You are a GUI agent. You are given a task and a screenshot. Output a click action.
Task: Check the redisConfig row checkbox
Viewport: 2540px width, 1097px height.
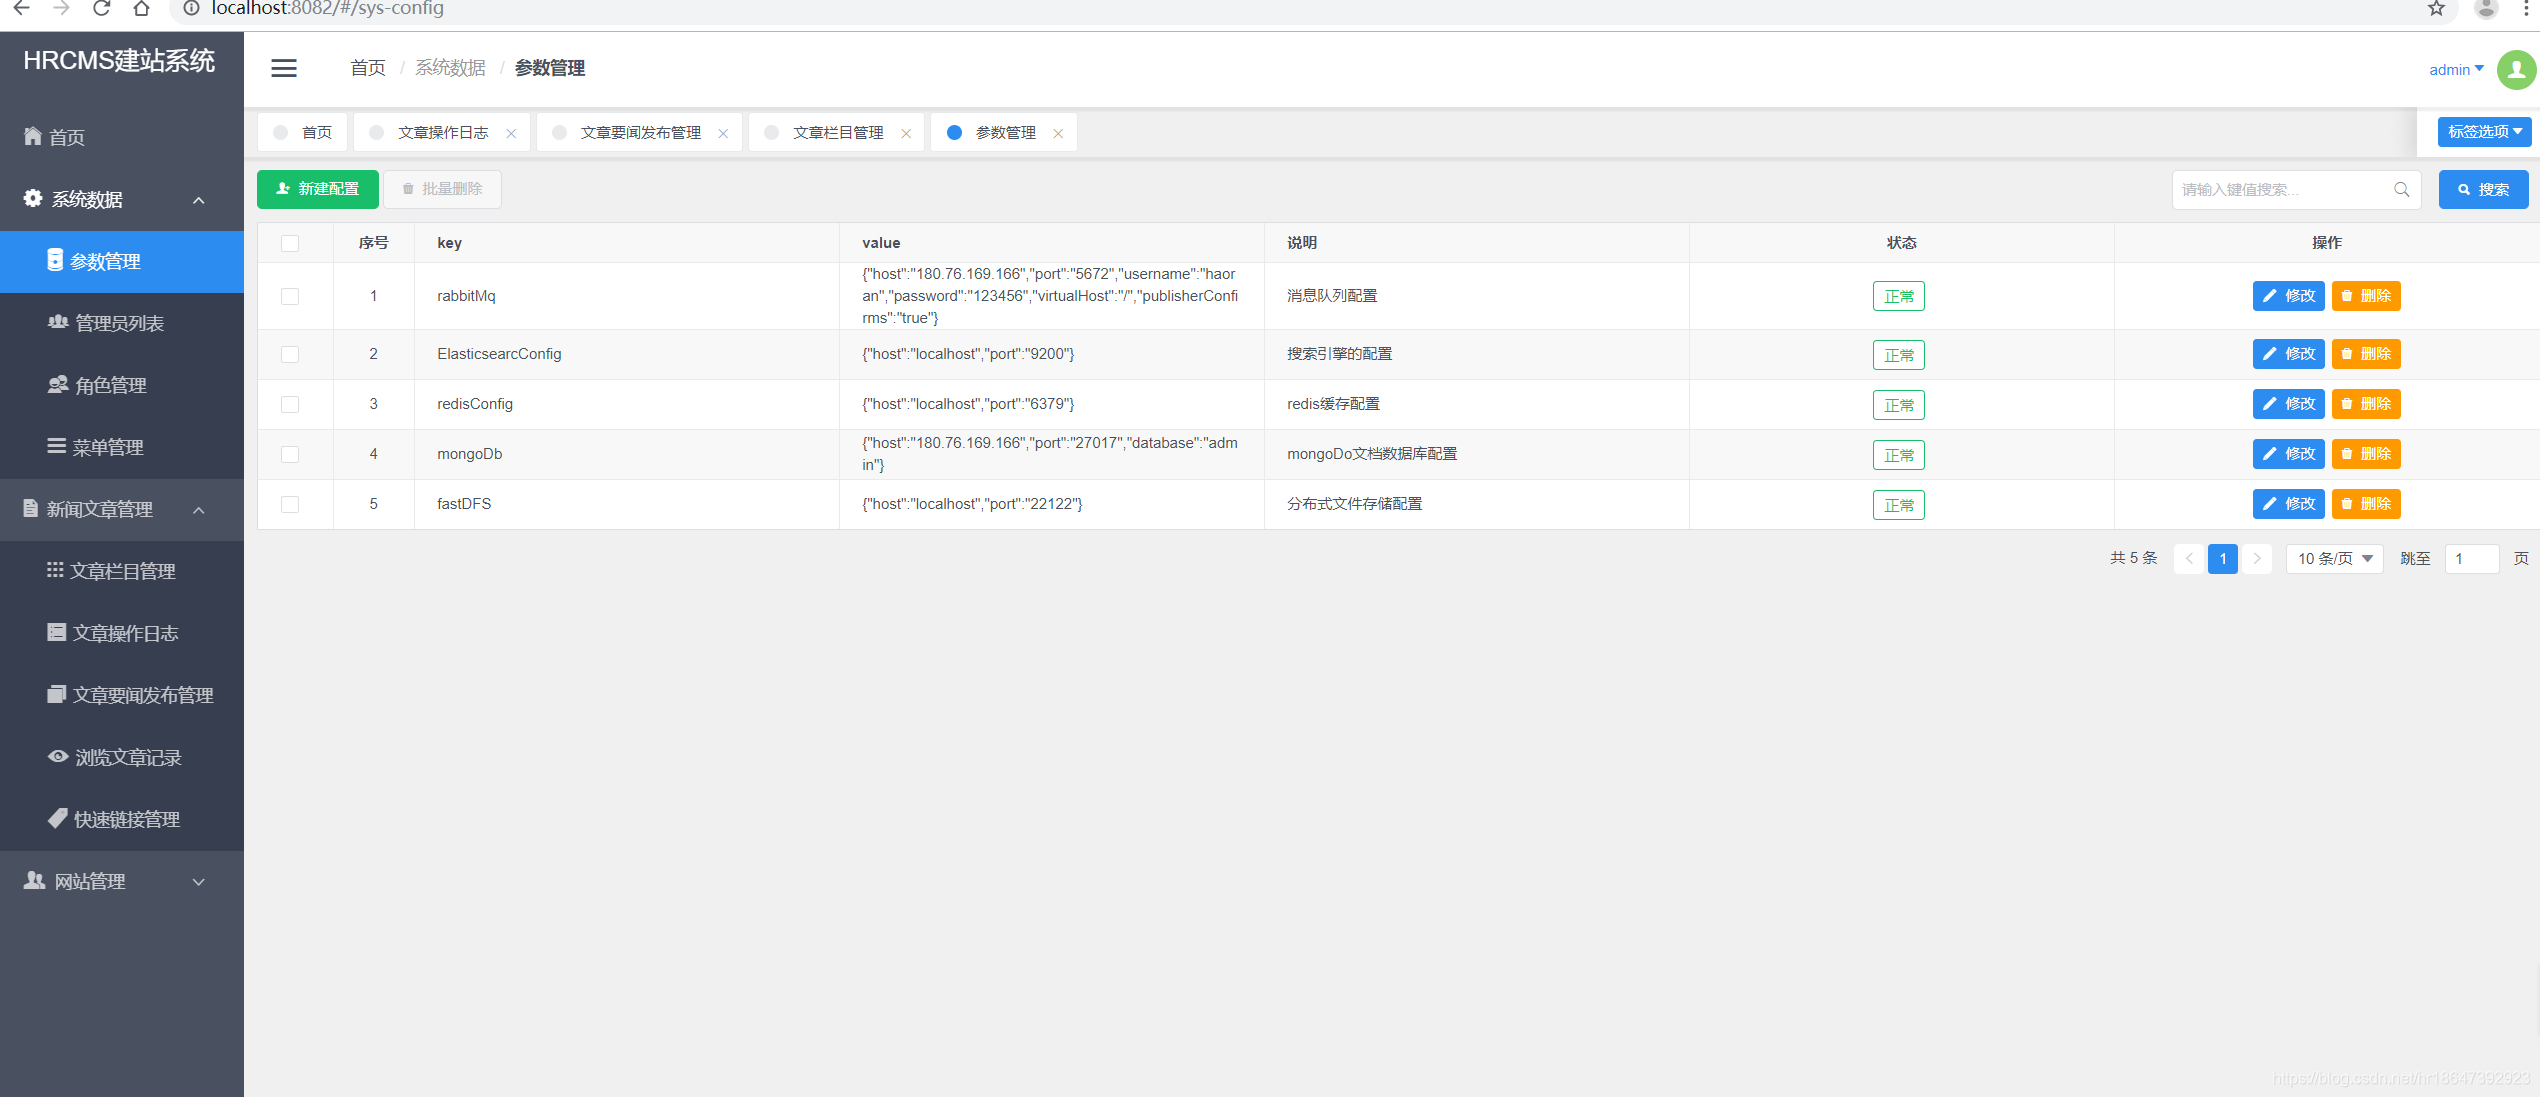290,404
